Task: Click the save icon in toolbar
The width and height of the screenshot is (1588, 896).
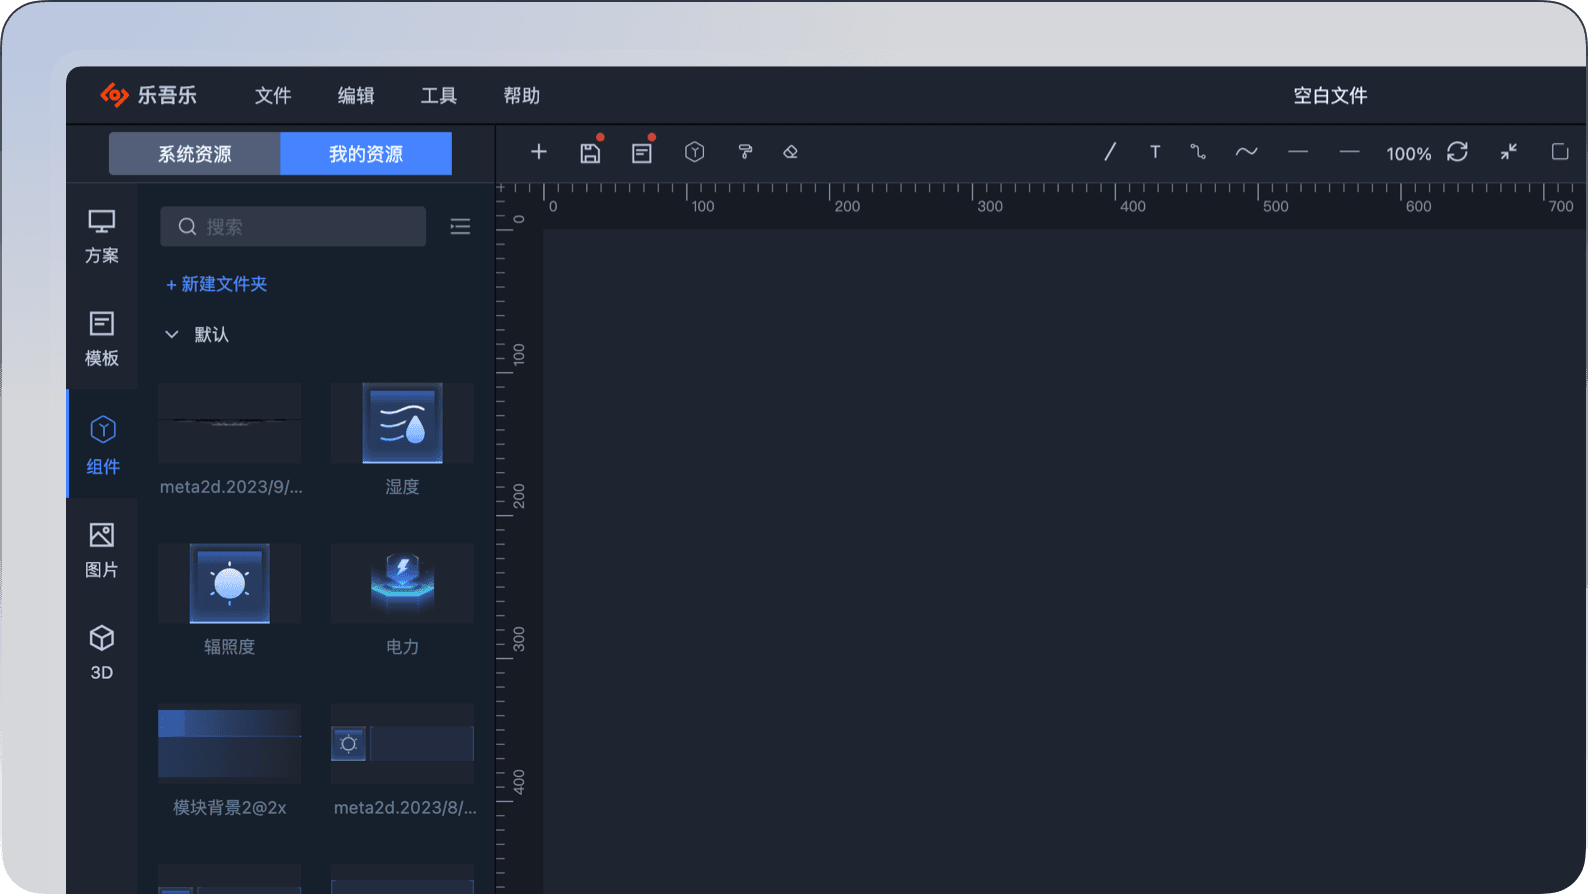Action: 590,153
